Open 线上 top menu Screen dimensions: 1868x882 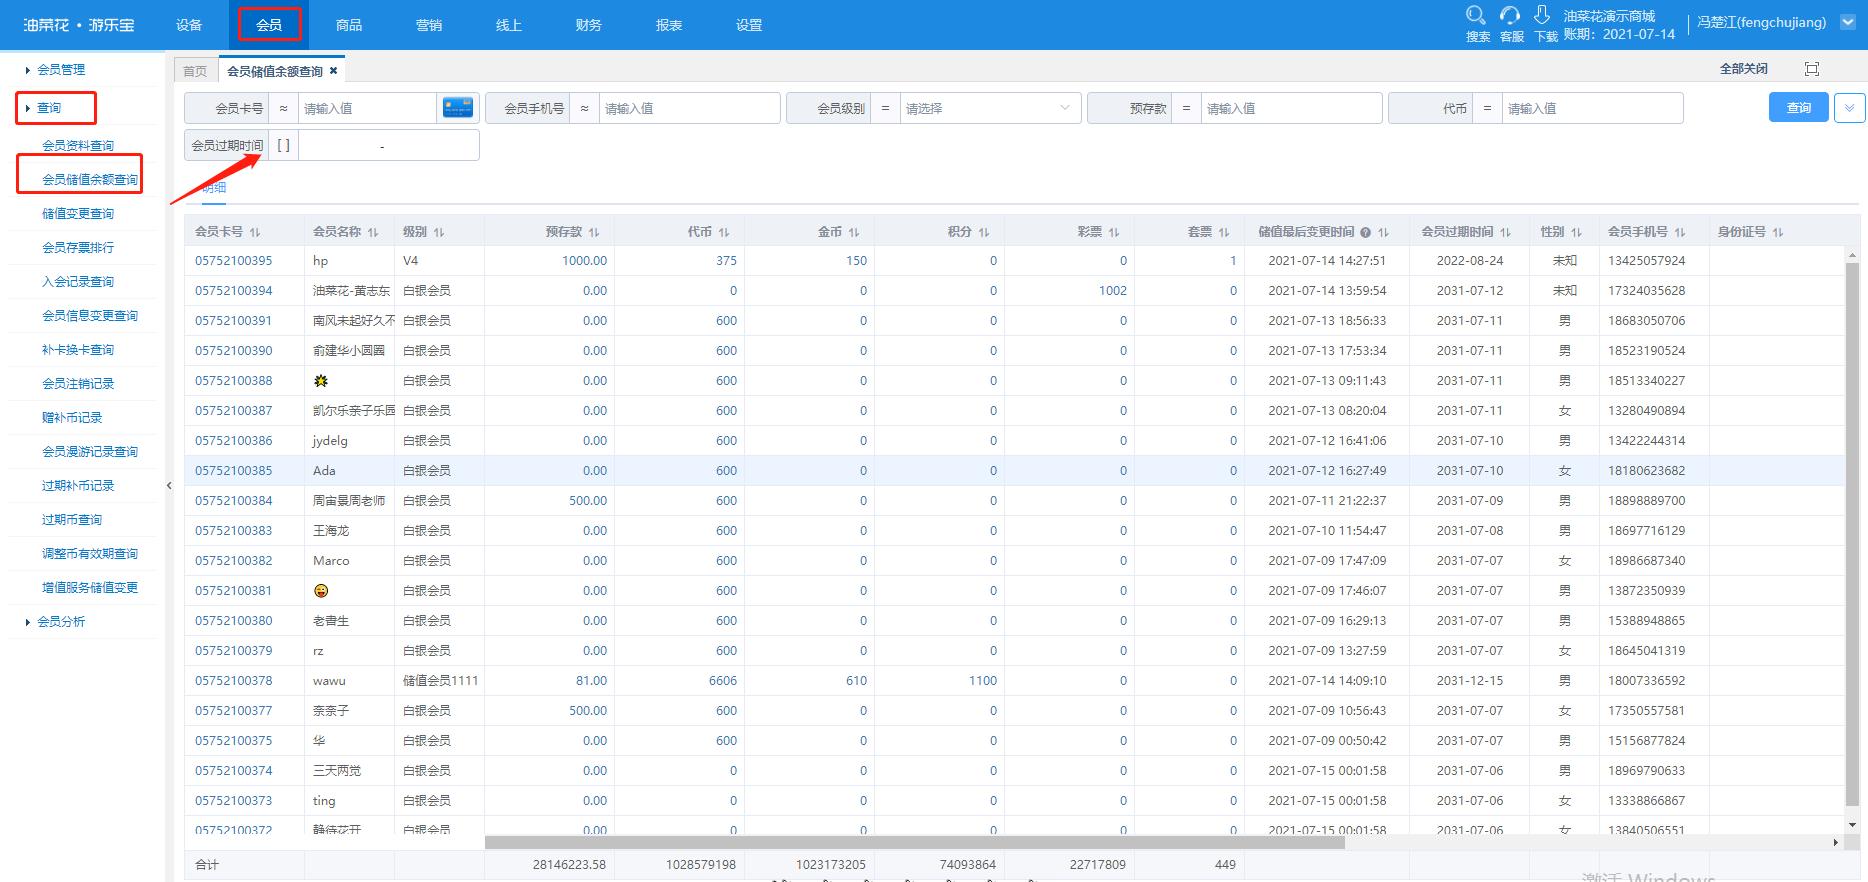509,25
